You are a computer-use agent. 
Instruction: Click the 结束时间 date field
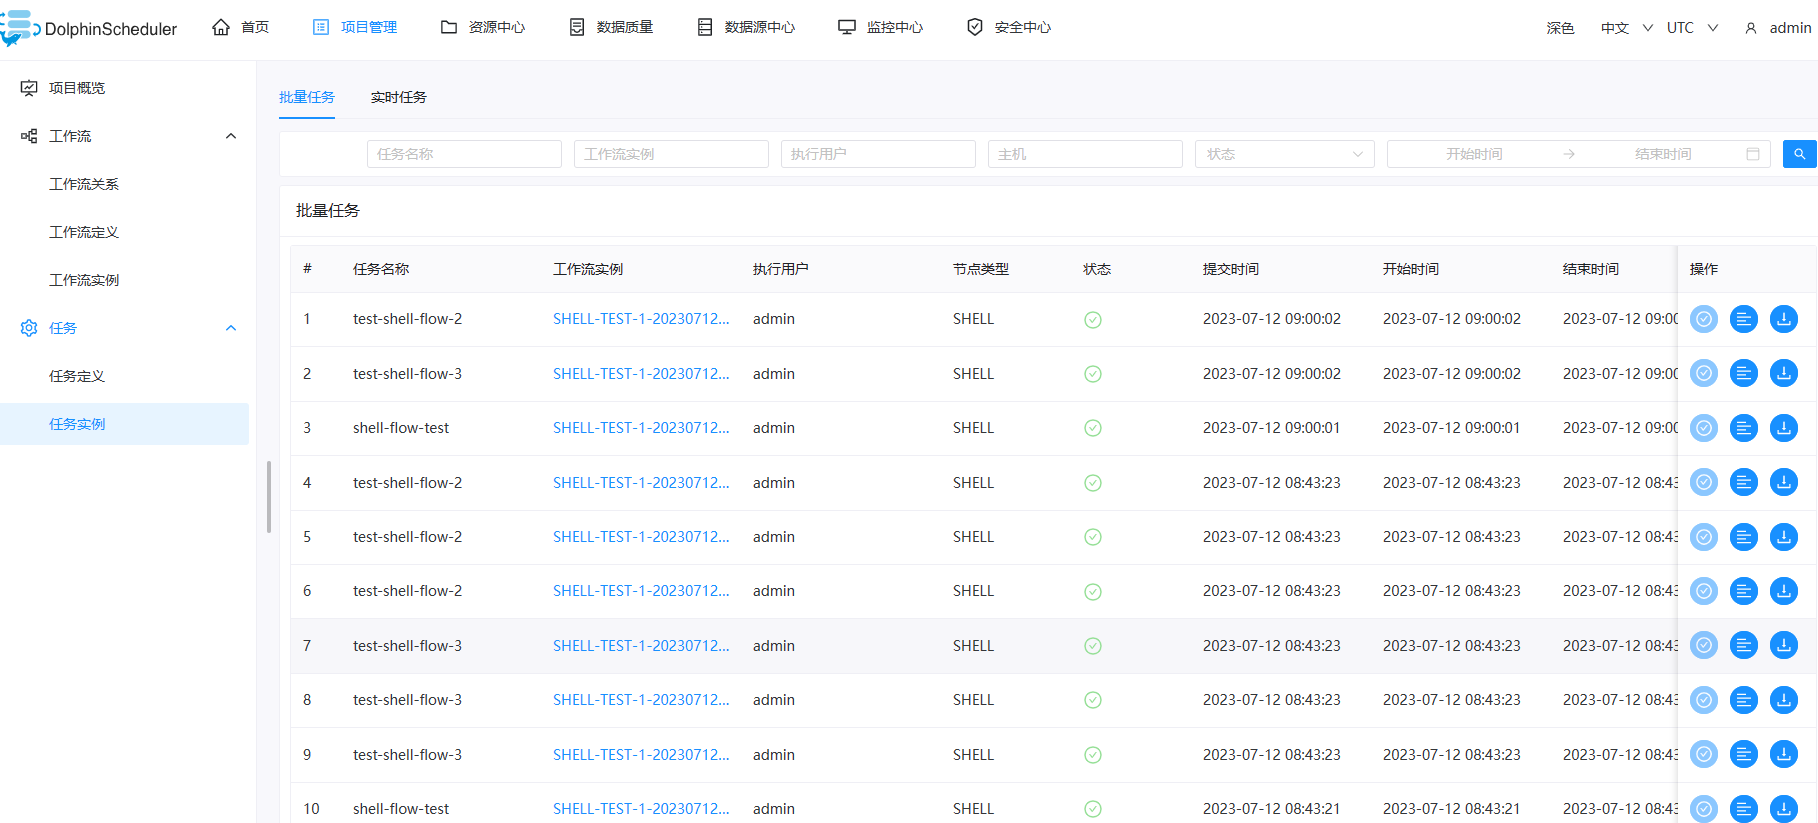pyautogui.click(x=1663, y=154)
